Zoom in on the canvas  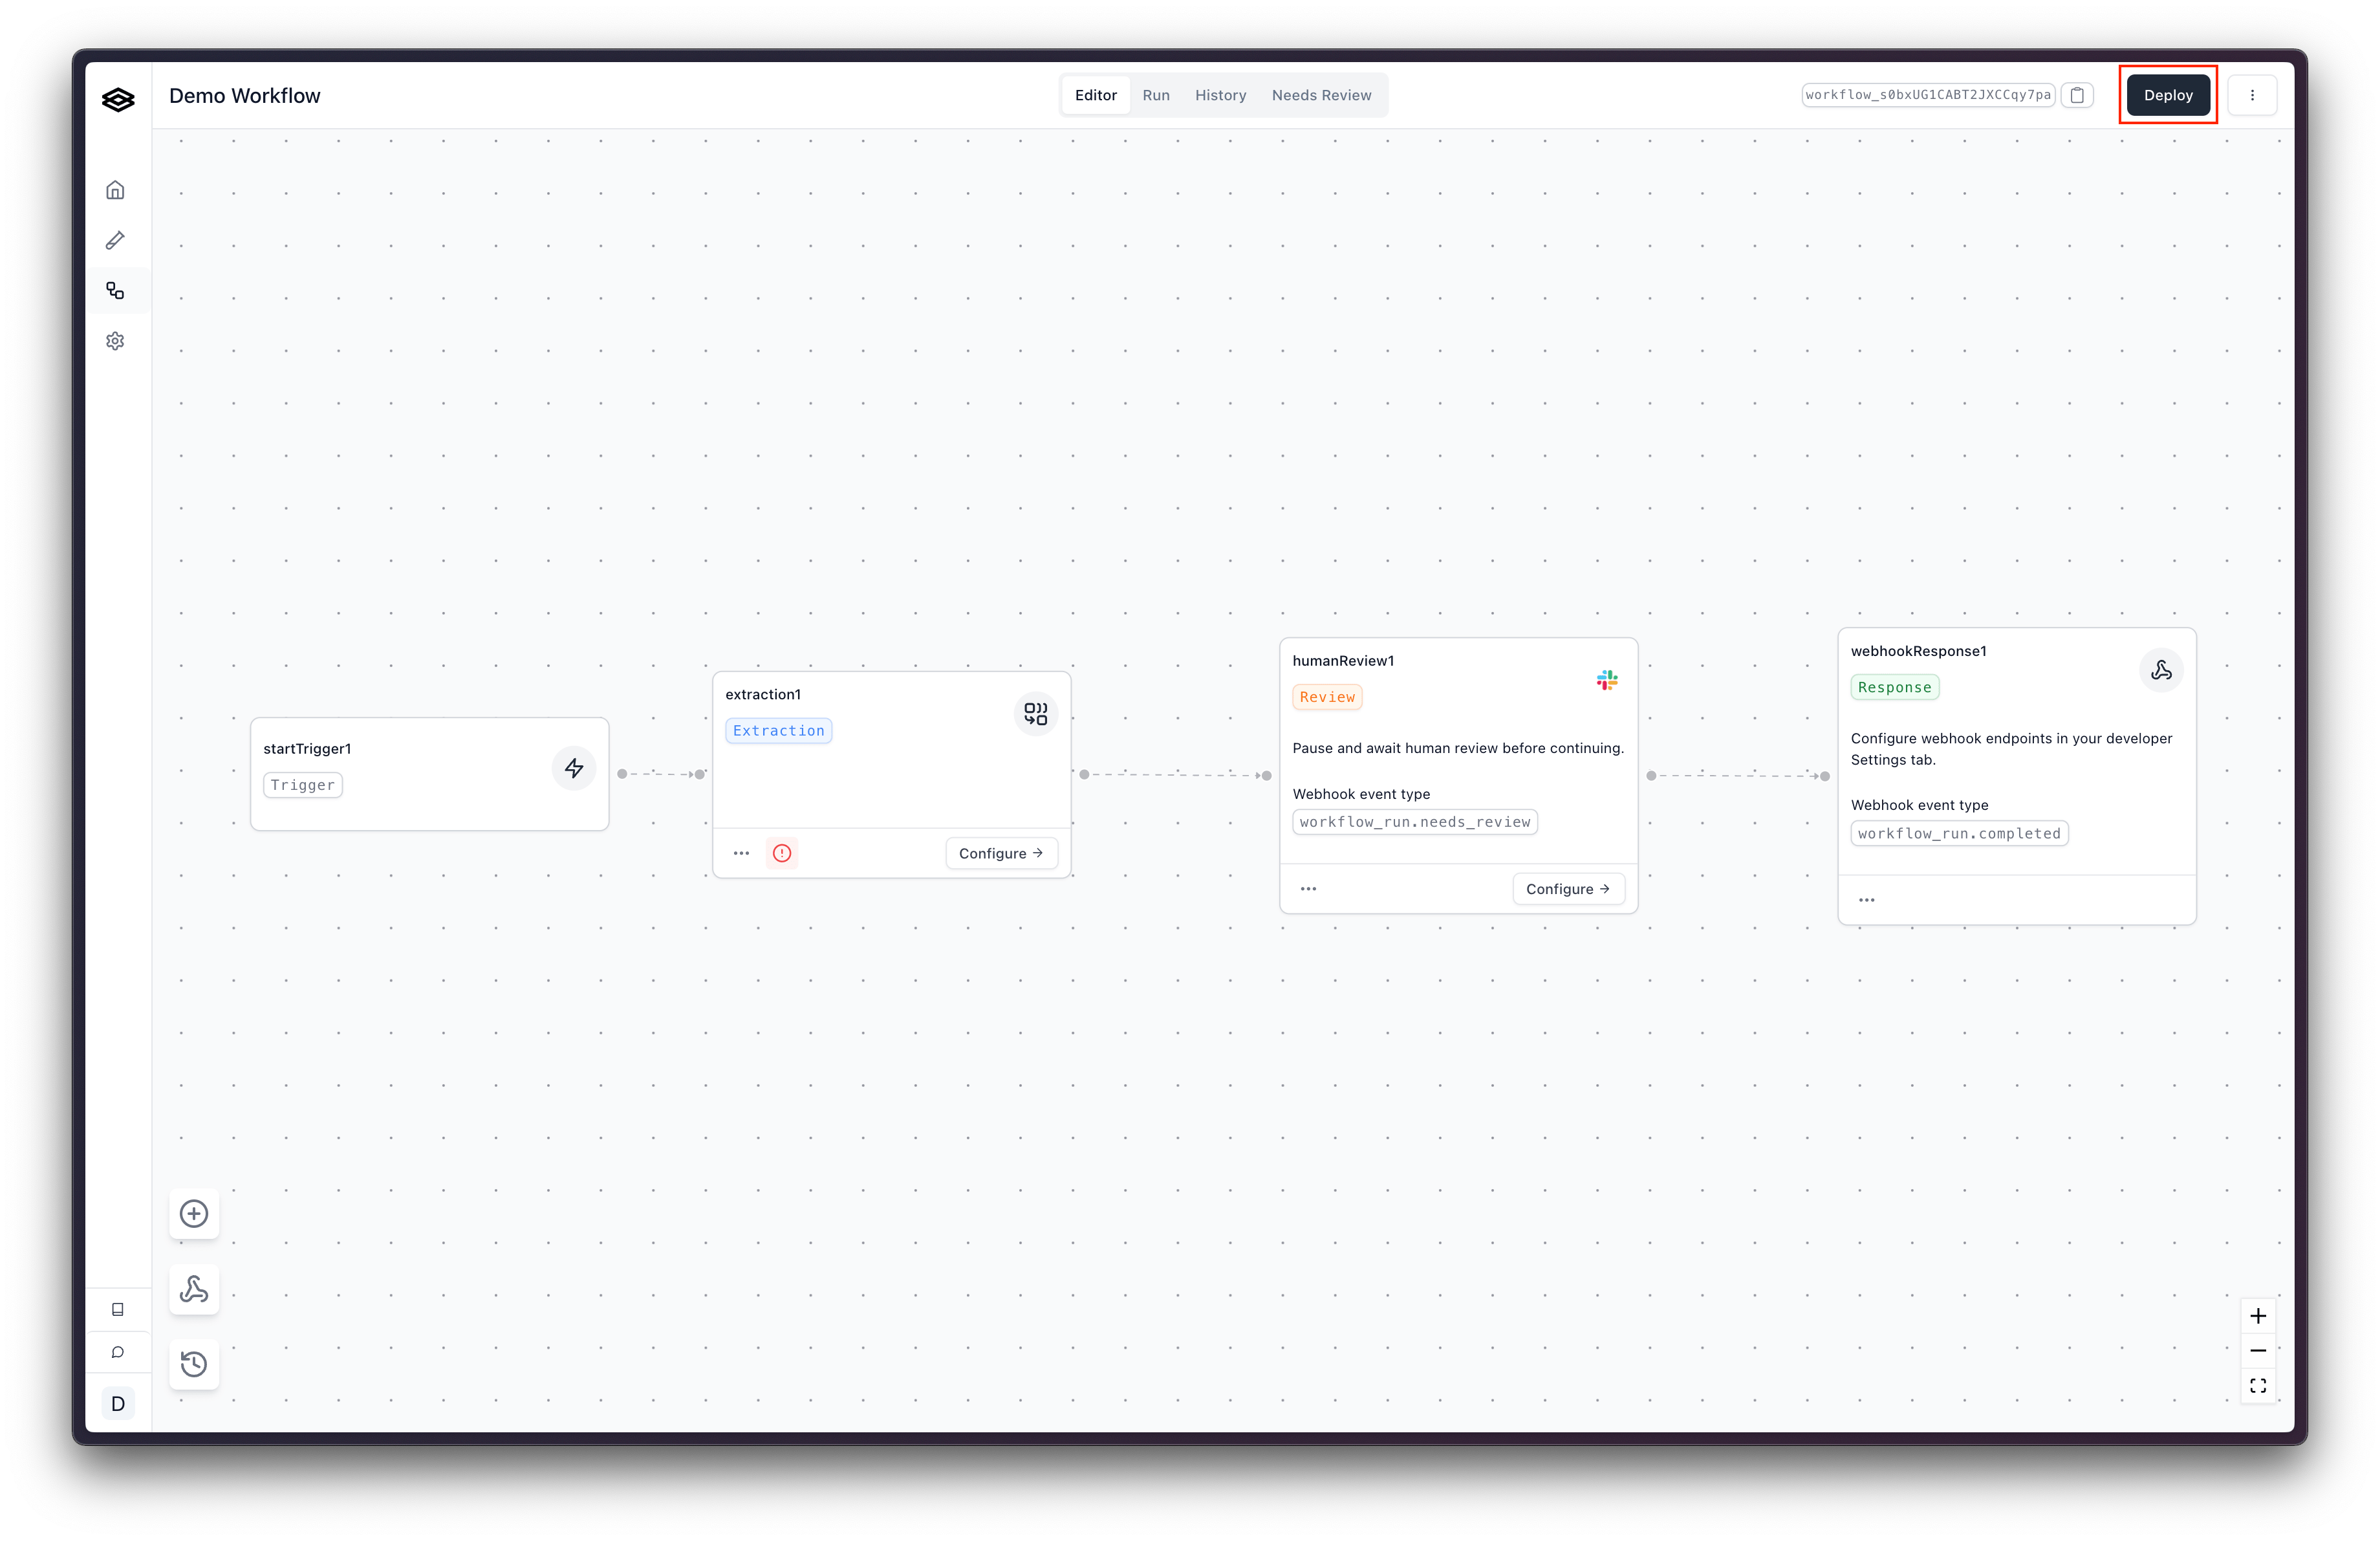(x=2258, y=1316)
